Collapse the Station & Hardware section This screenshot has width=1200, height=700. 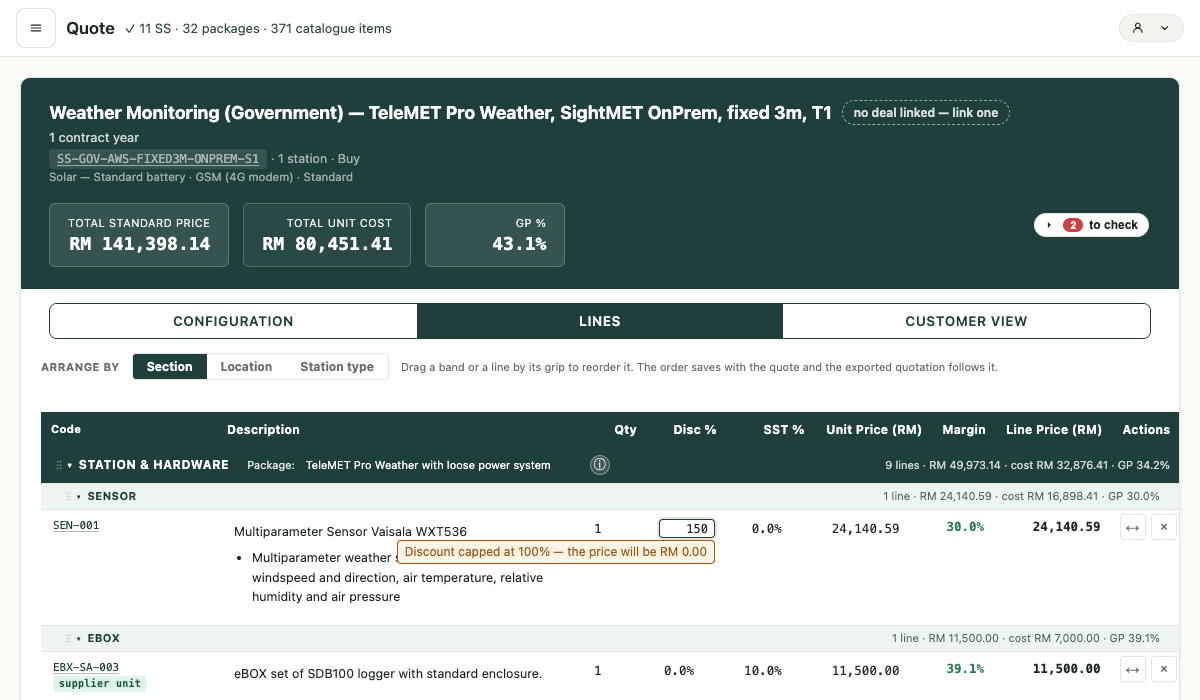[70, 465]
